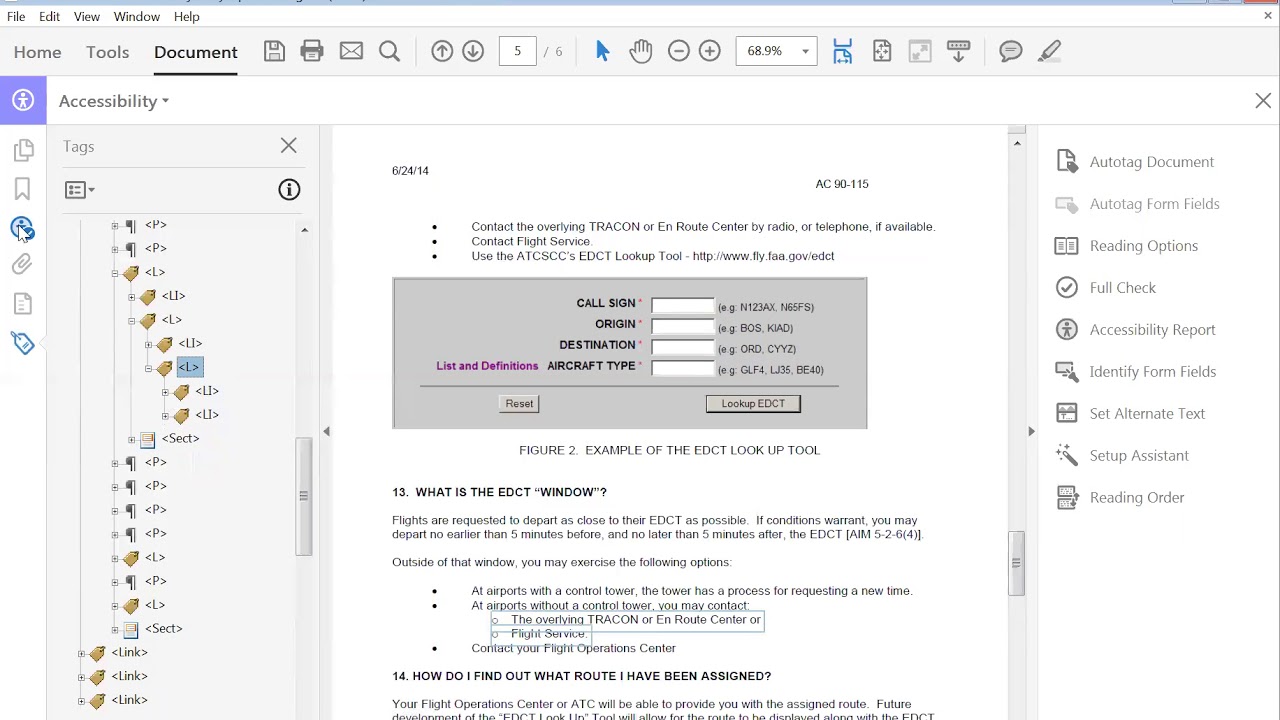
Task: Expand the Accessibility toolbar dropdown
Action: coord(114,101)
